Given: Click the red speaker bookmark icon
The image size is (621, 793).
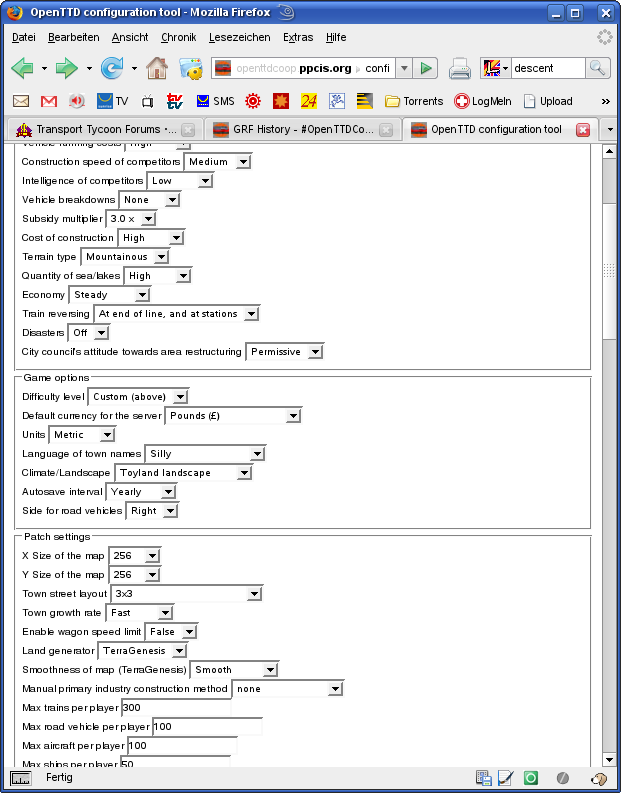Looking at the screenshot, I should click(x=76, y=101).
